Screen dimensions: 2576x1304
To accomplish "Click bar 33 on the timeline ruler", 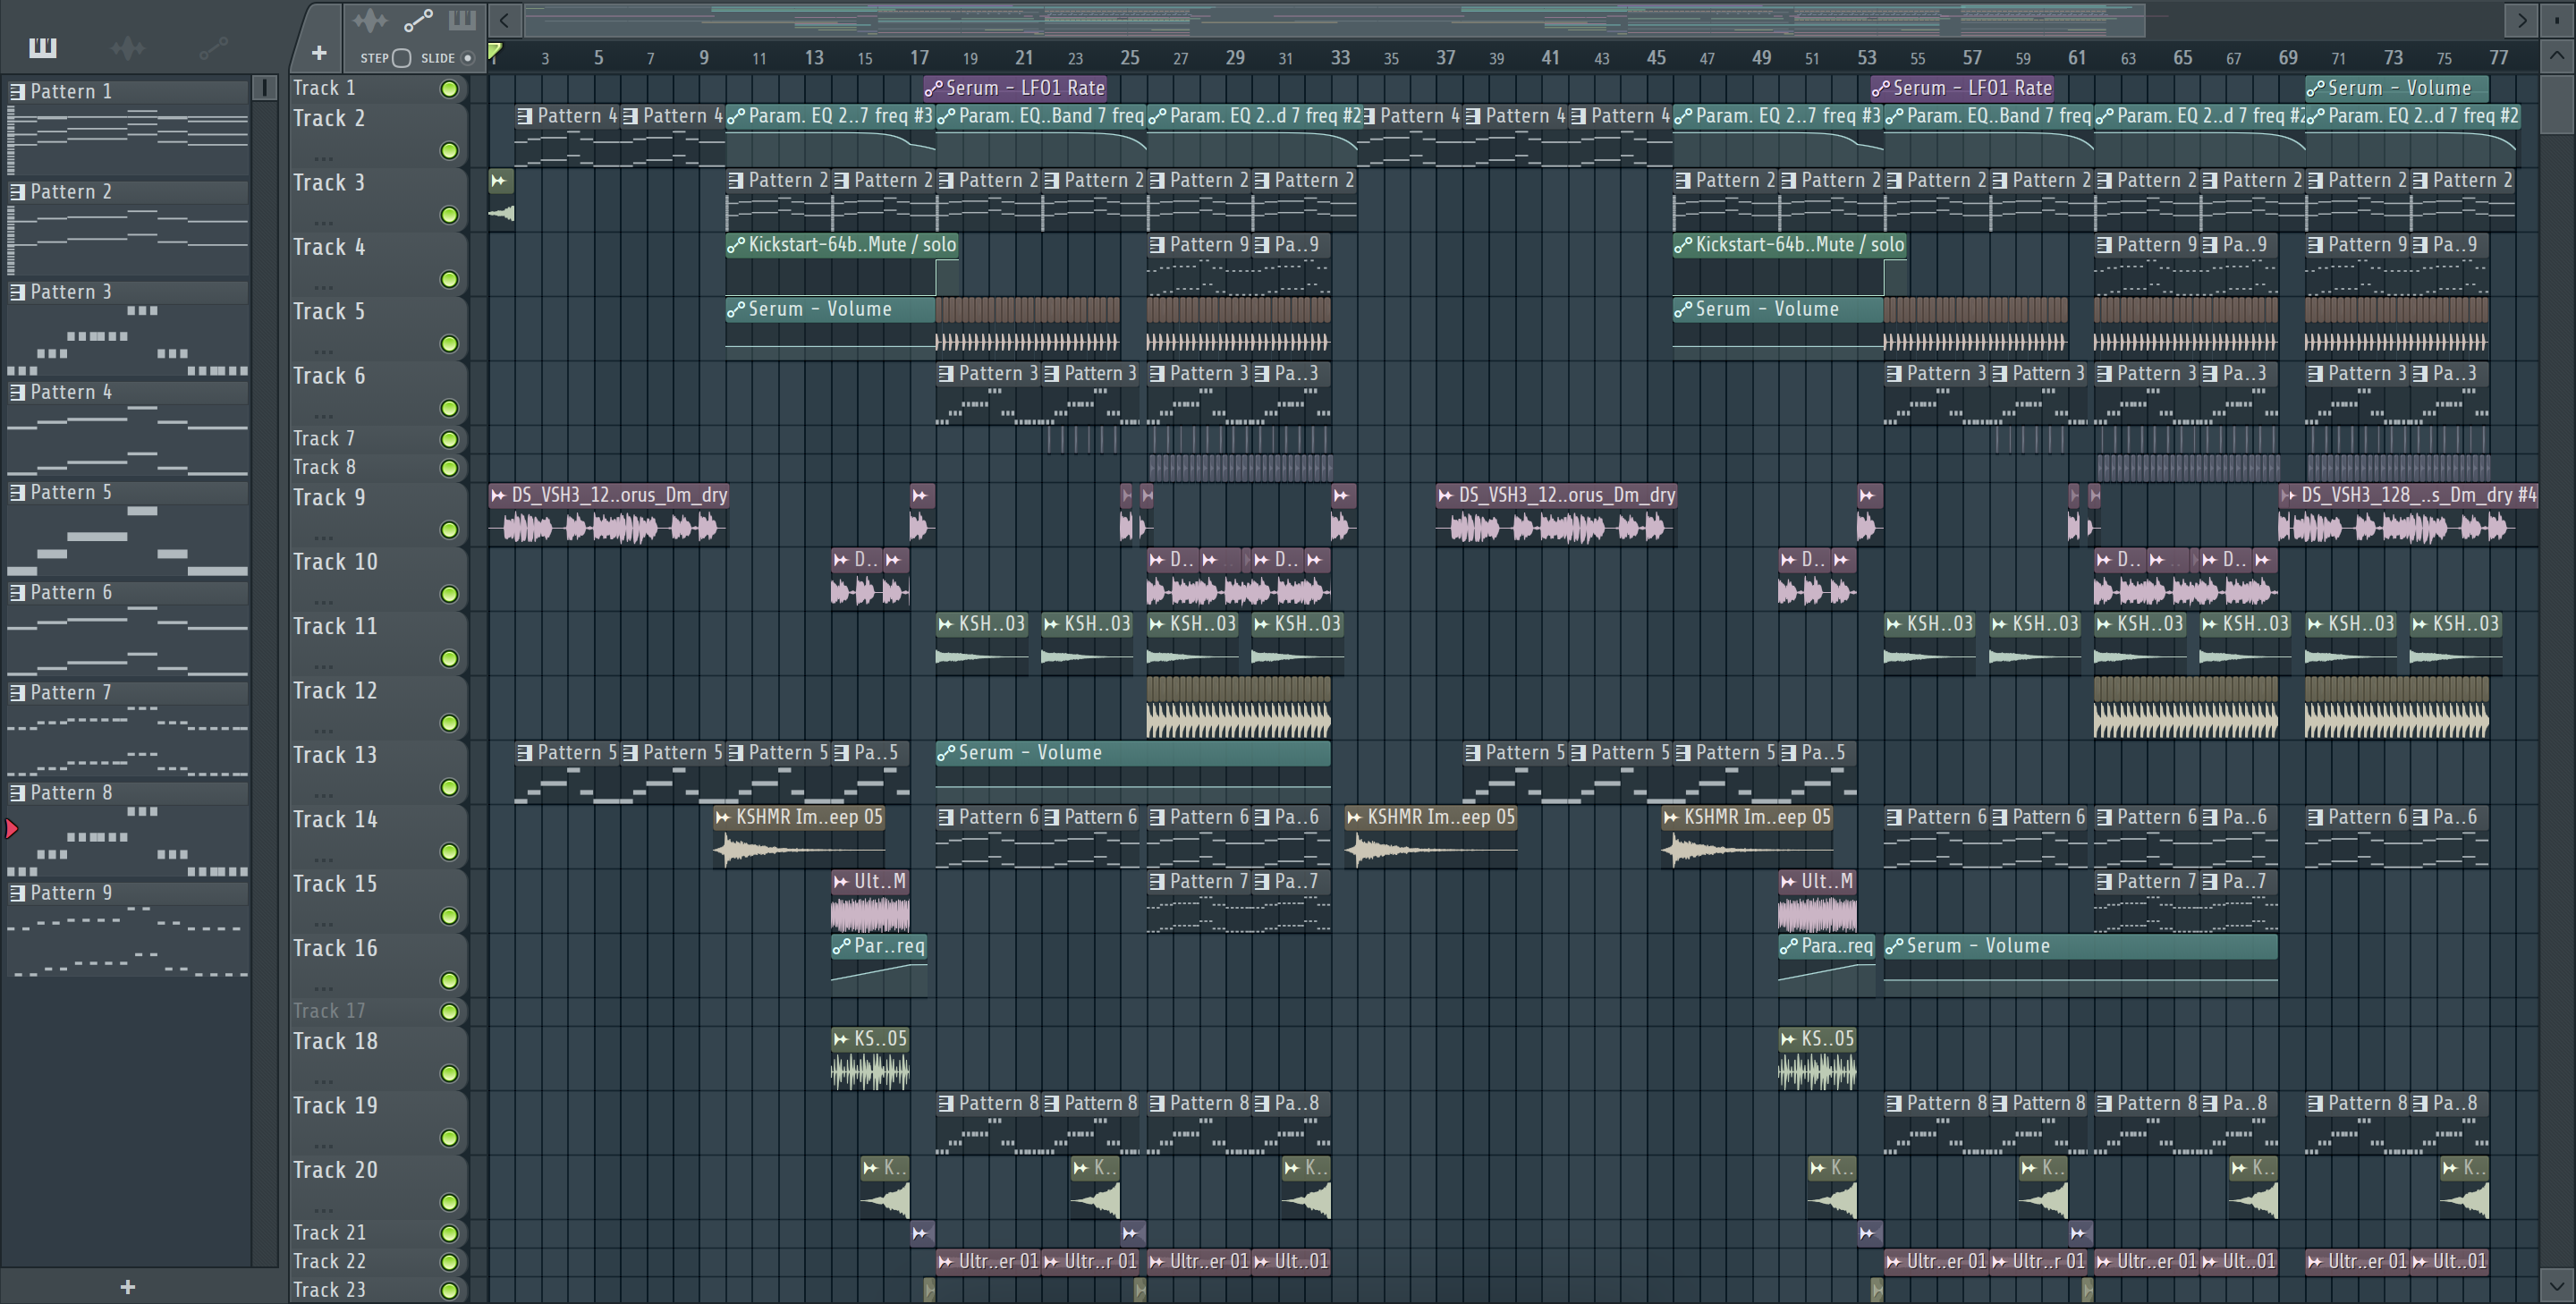I will tap(1340, 57).
